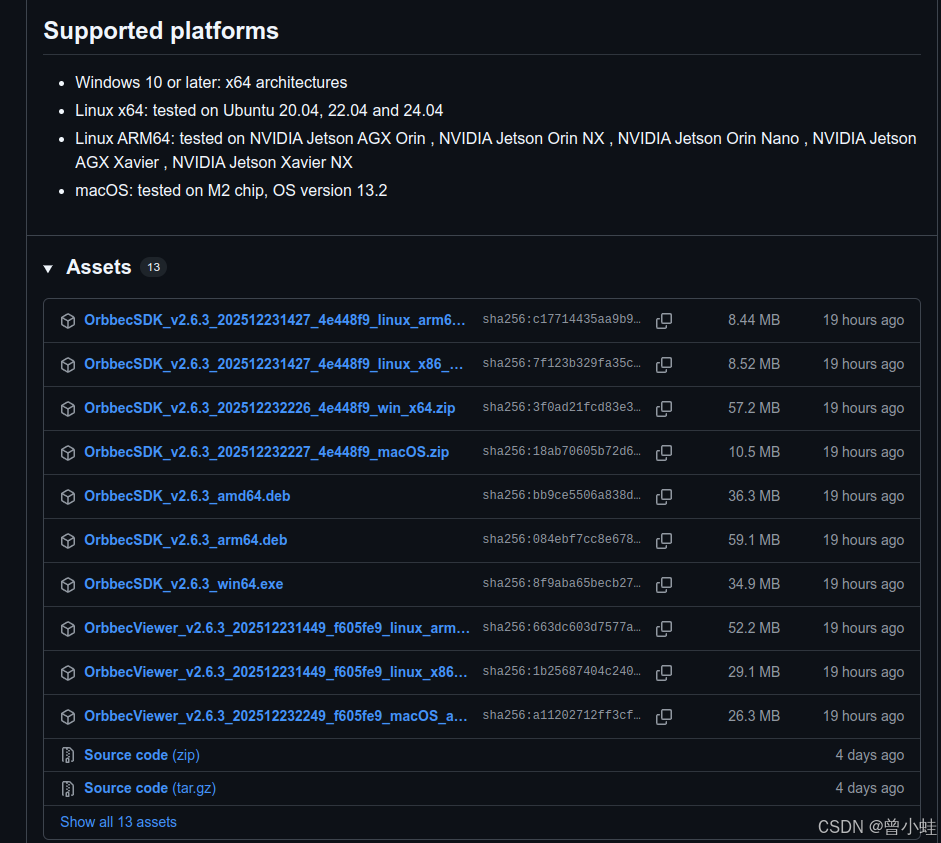Screen dimensions: 941x843
Task: Click sha256:bb9ce5506a838d hash text
Action: click(x=562, y=495)
